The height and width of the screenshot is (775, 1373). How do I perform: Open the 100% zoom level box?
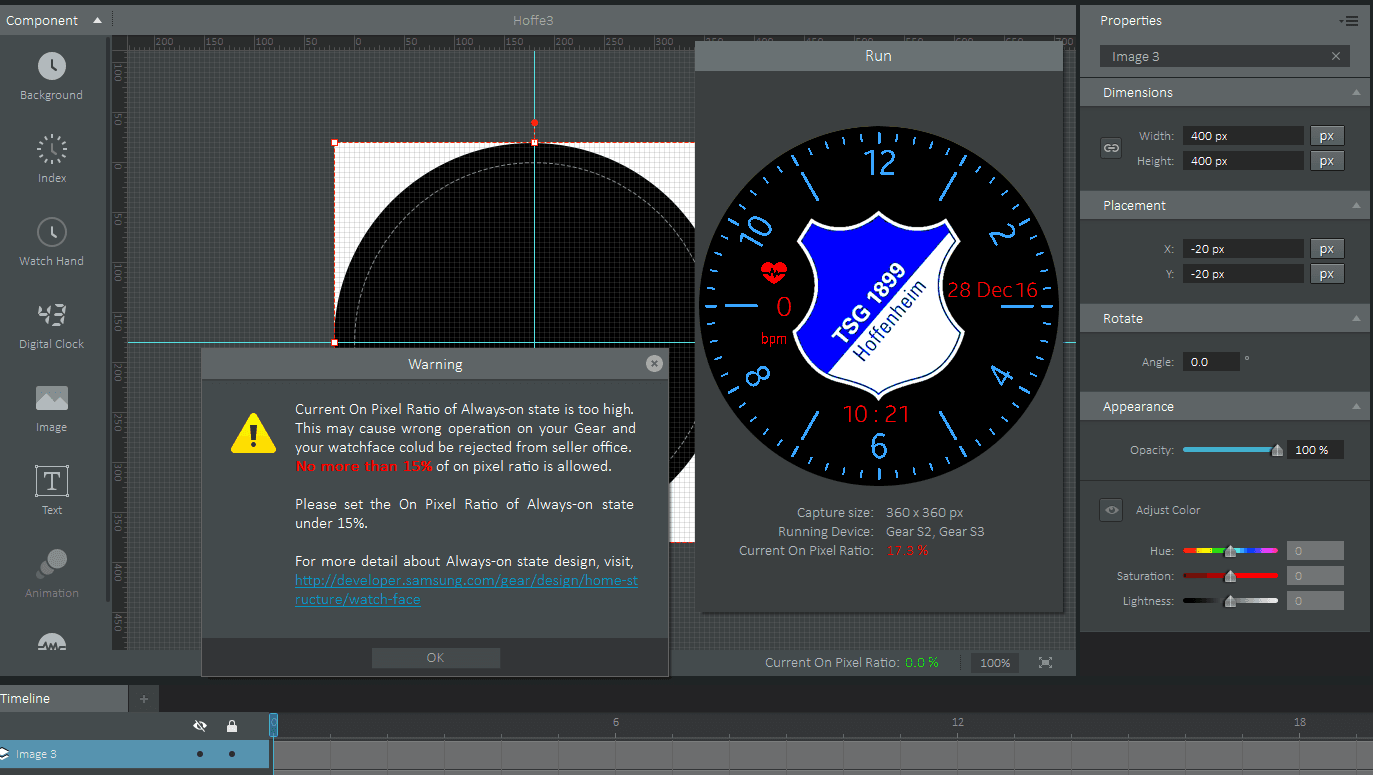[x=995, y=663]
